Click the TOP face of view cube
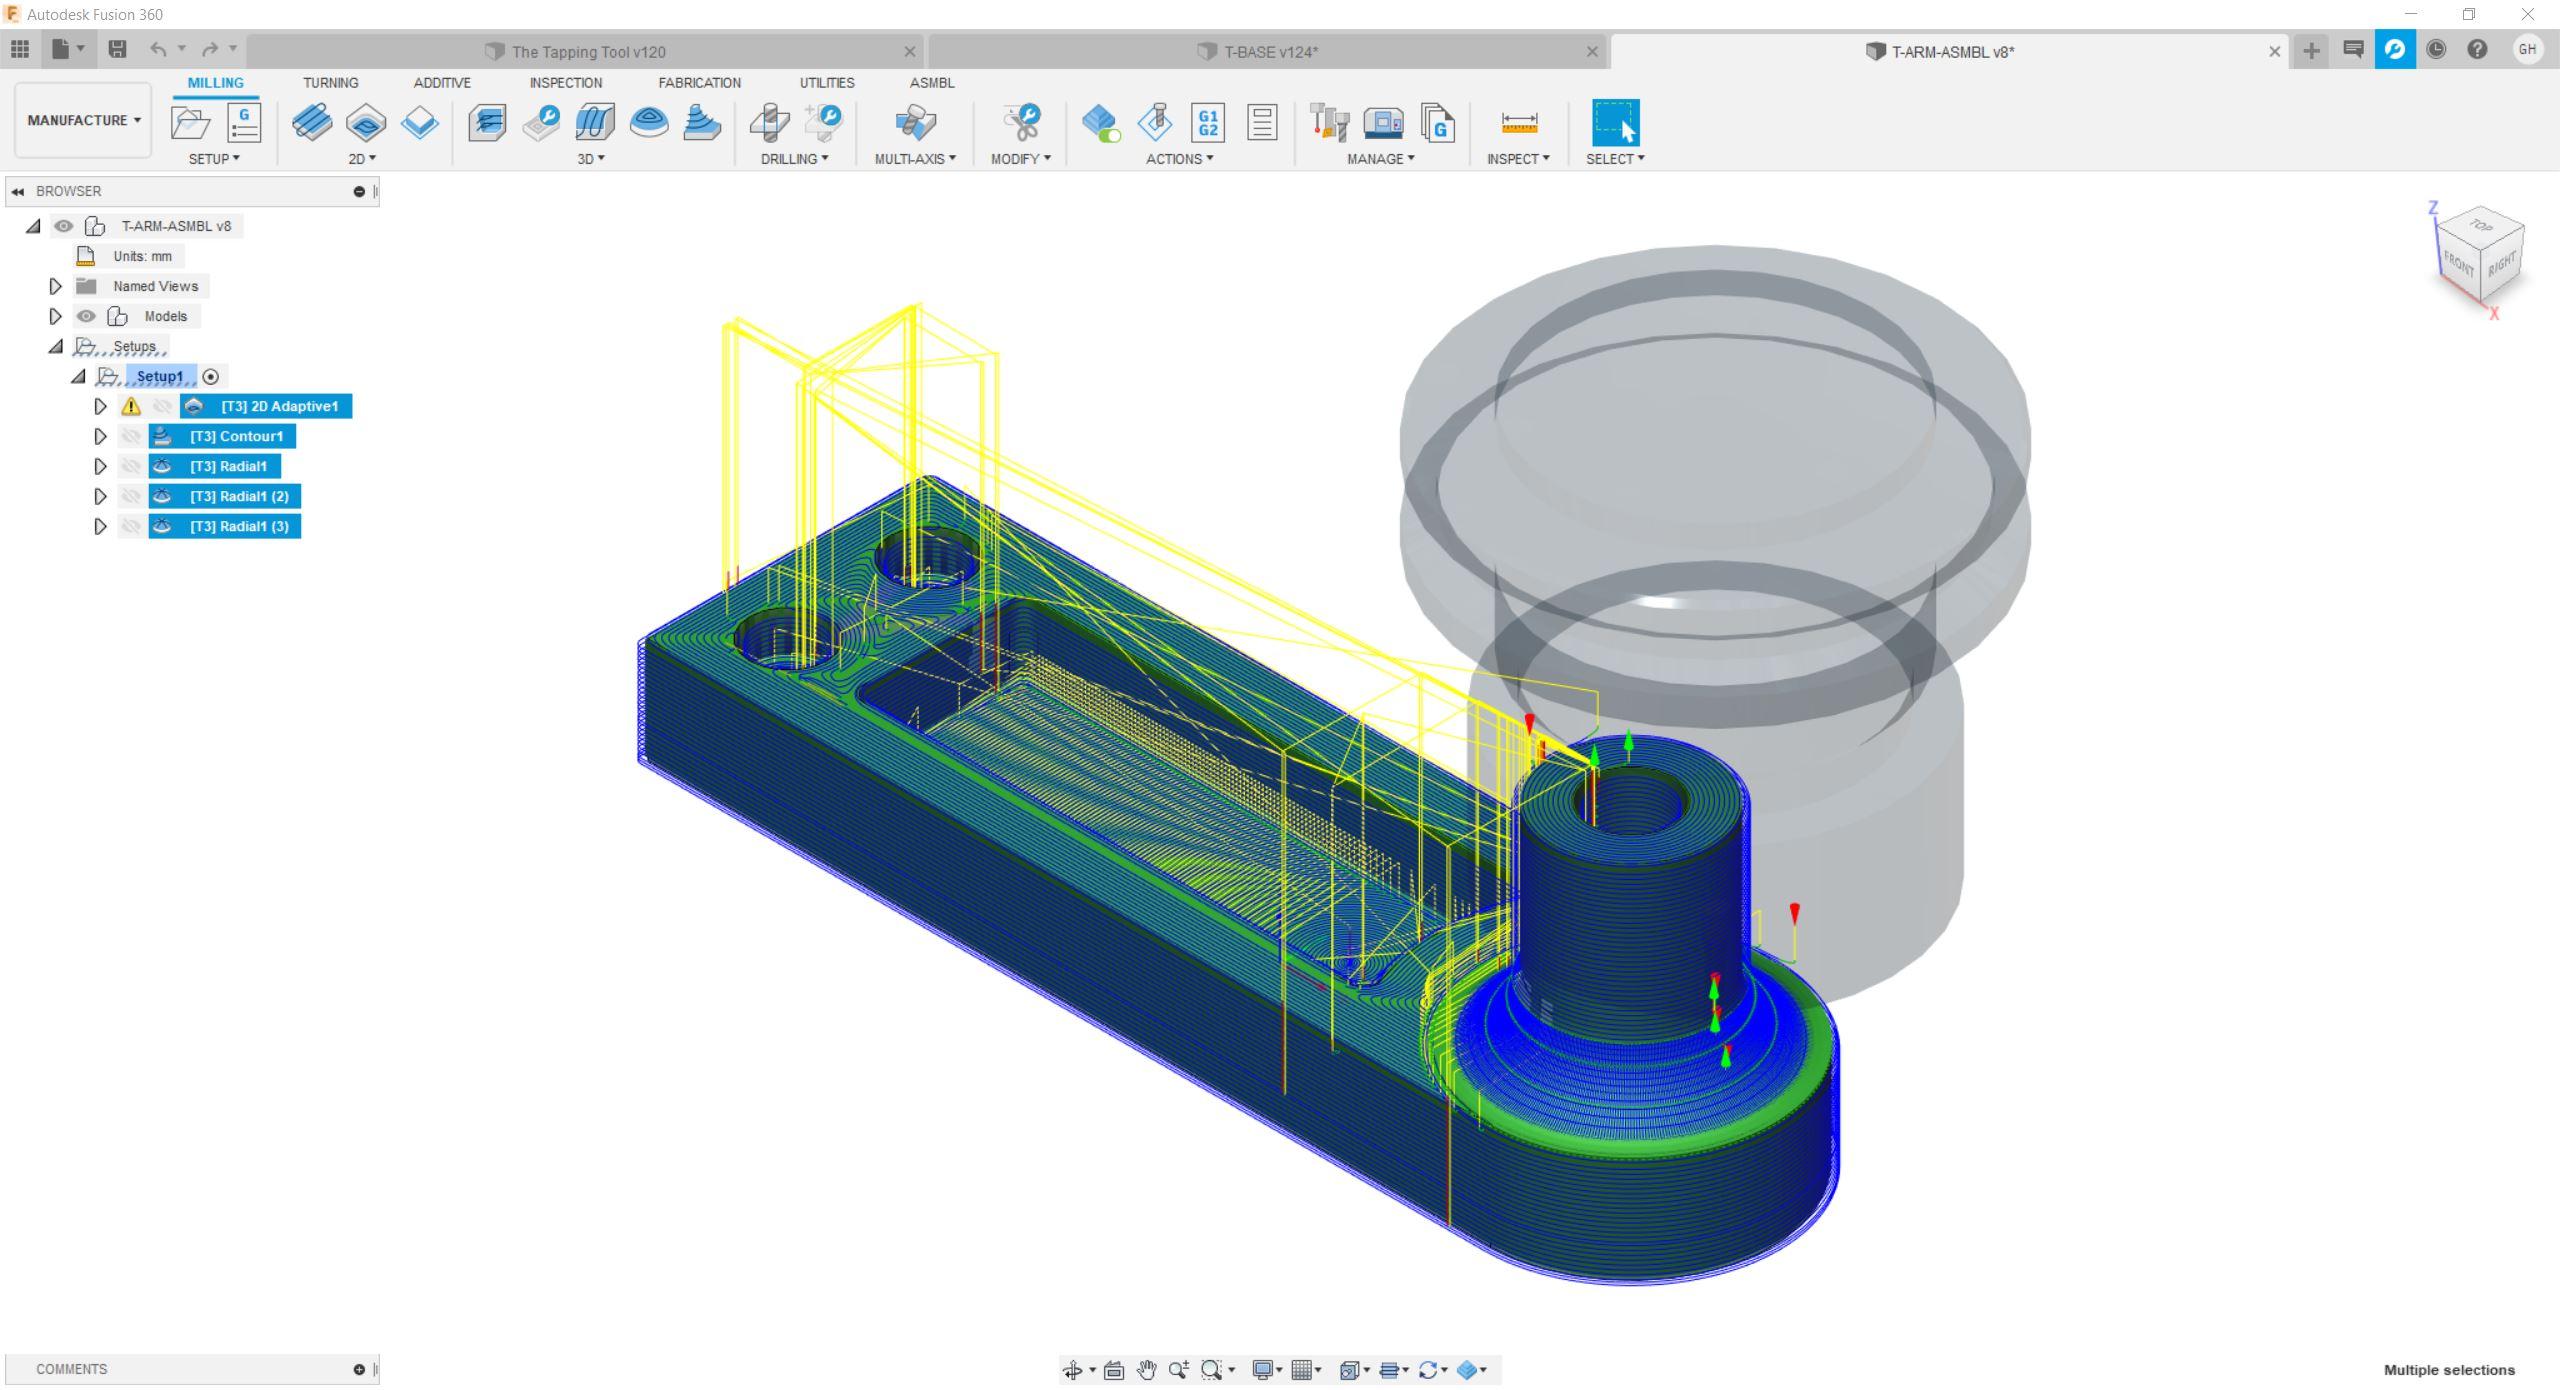Screen dimensions: 2560x1390 pyautogui.click(x=2481, y=225)
